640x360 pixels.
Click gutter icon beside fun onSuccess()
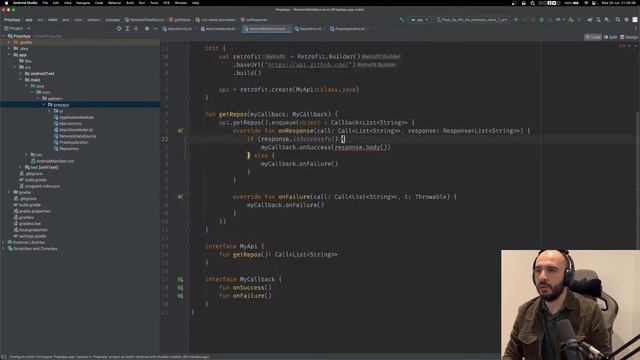(180, 287)
